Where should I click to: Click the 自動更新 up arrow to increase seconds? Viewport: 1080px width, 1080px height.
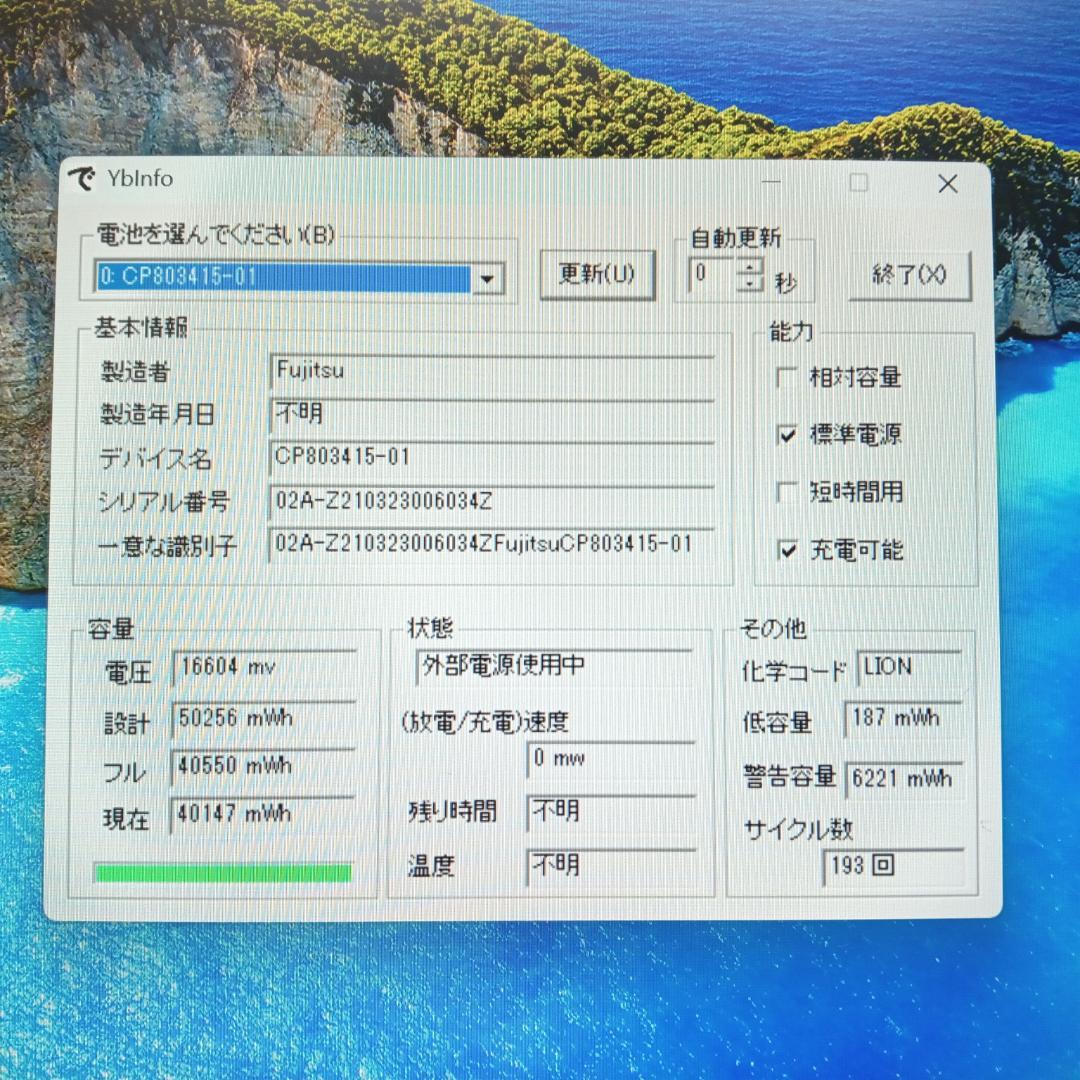pyautogui.click(x=747, y=268)
